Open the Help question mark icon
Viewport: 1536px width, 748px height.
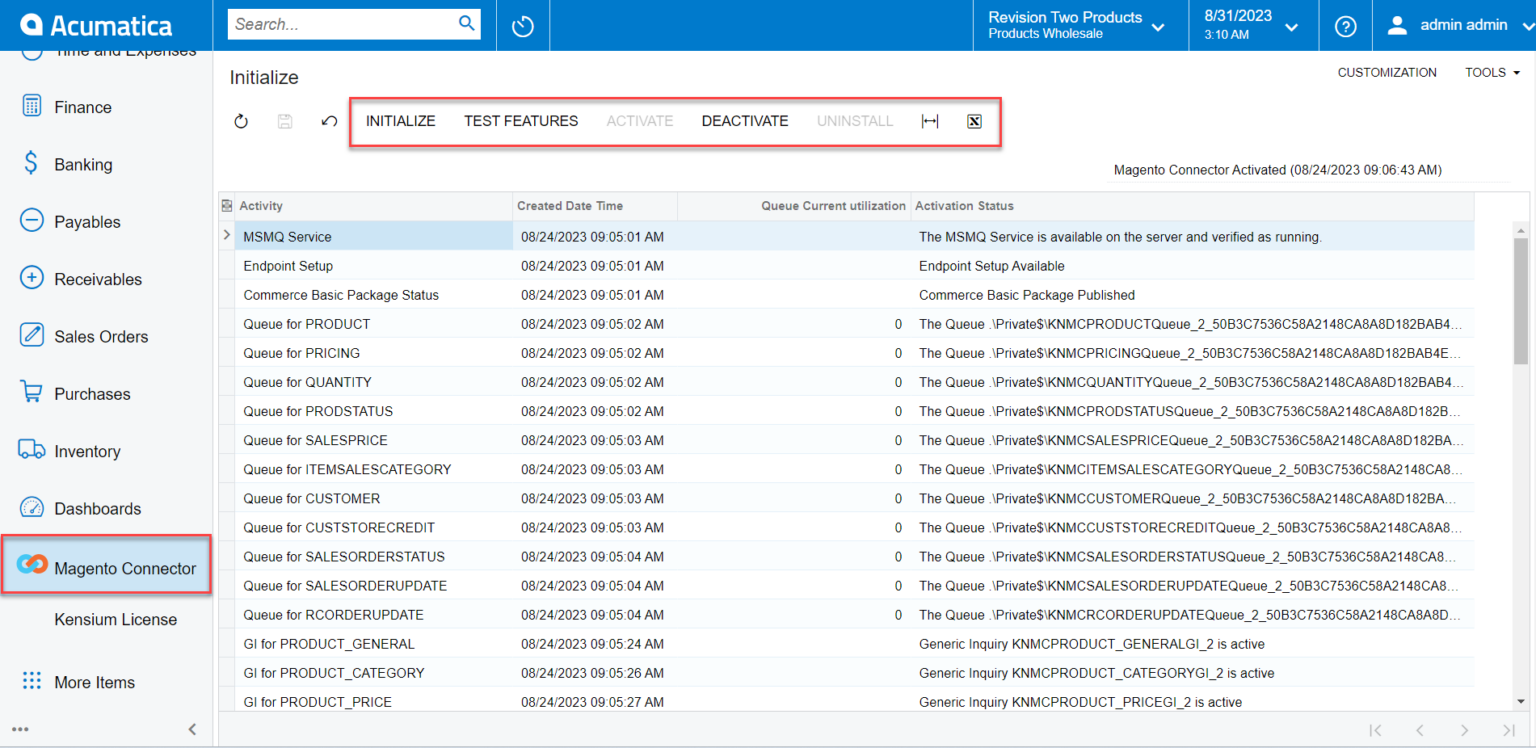point(1346,26)
